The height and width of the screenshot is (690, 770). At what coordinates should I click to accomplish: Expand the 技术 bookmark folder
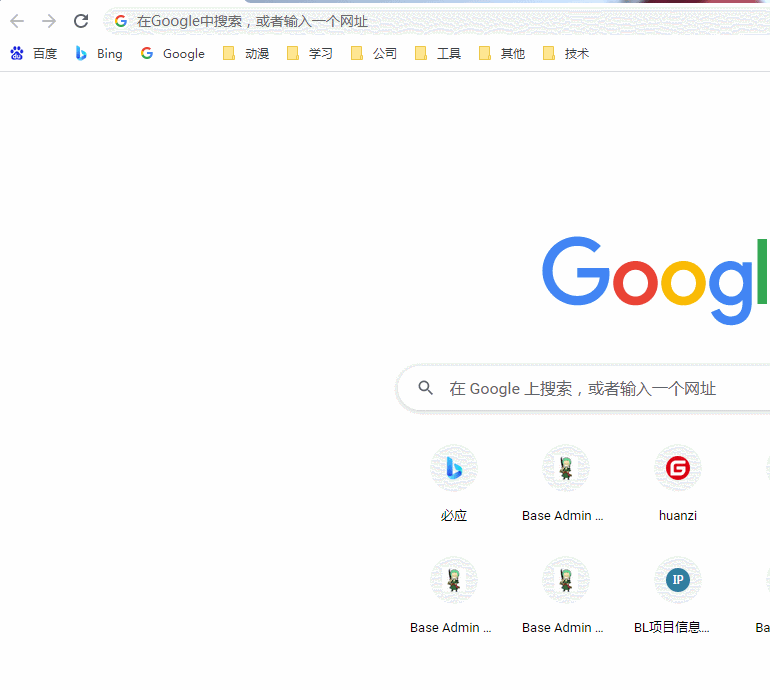point(565,54)
